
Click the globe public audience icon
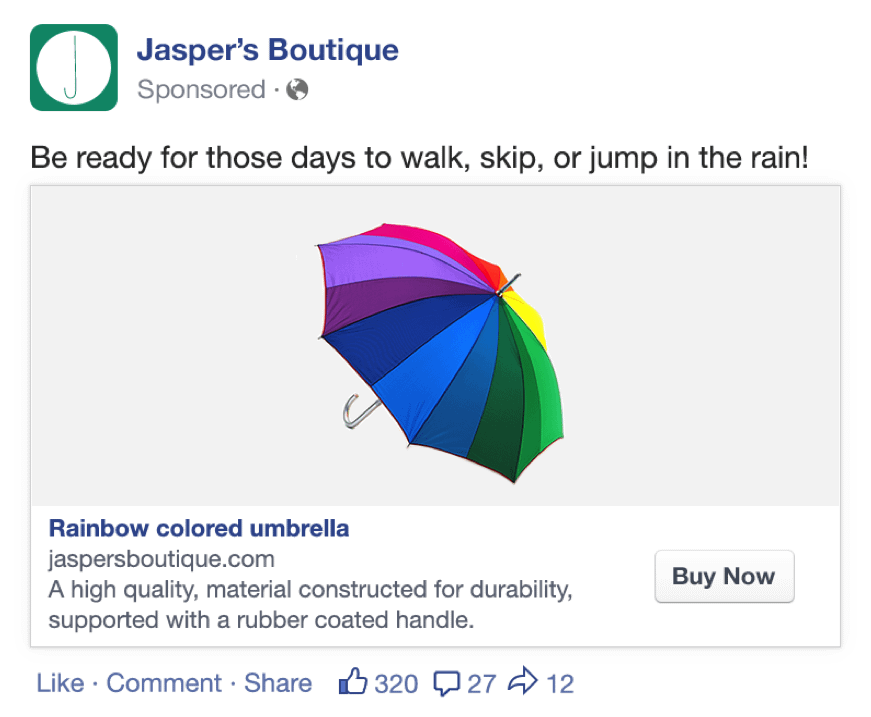point(297,90)
